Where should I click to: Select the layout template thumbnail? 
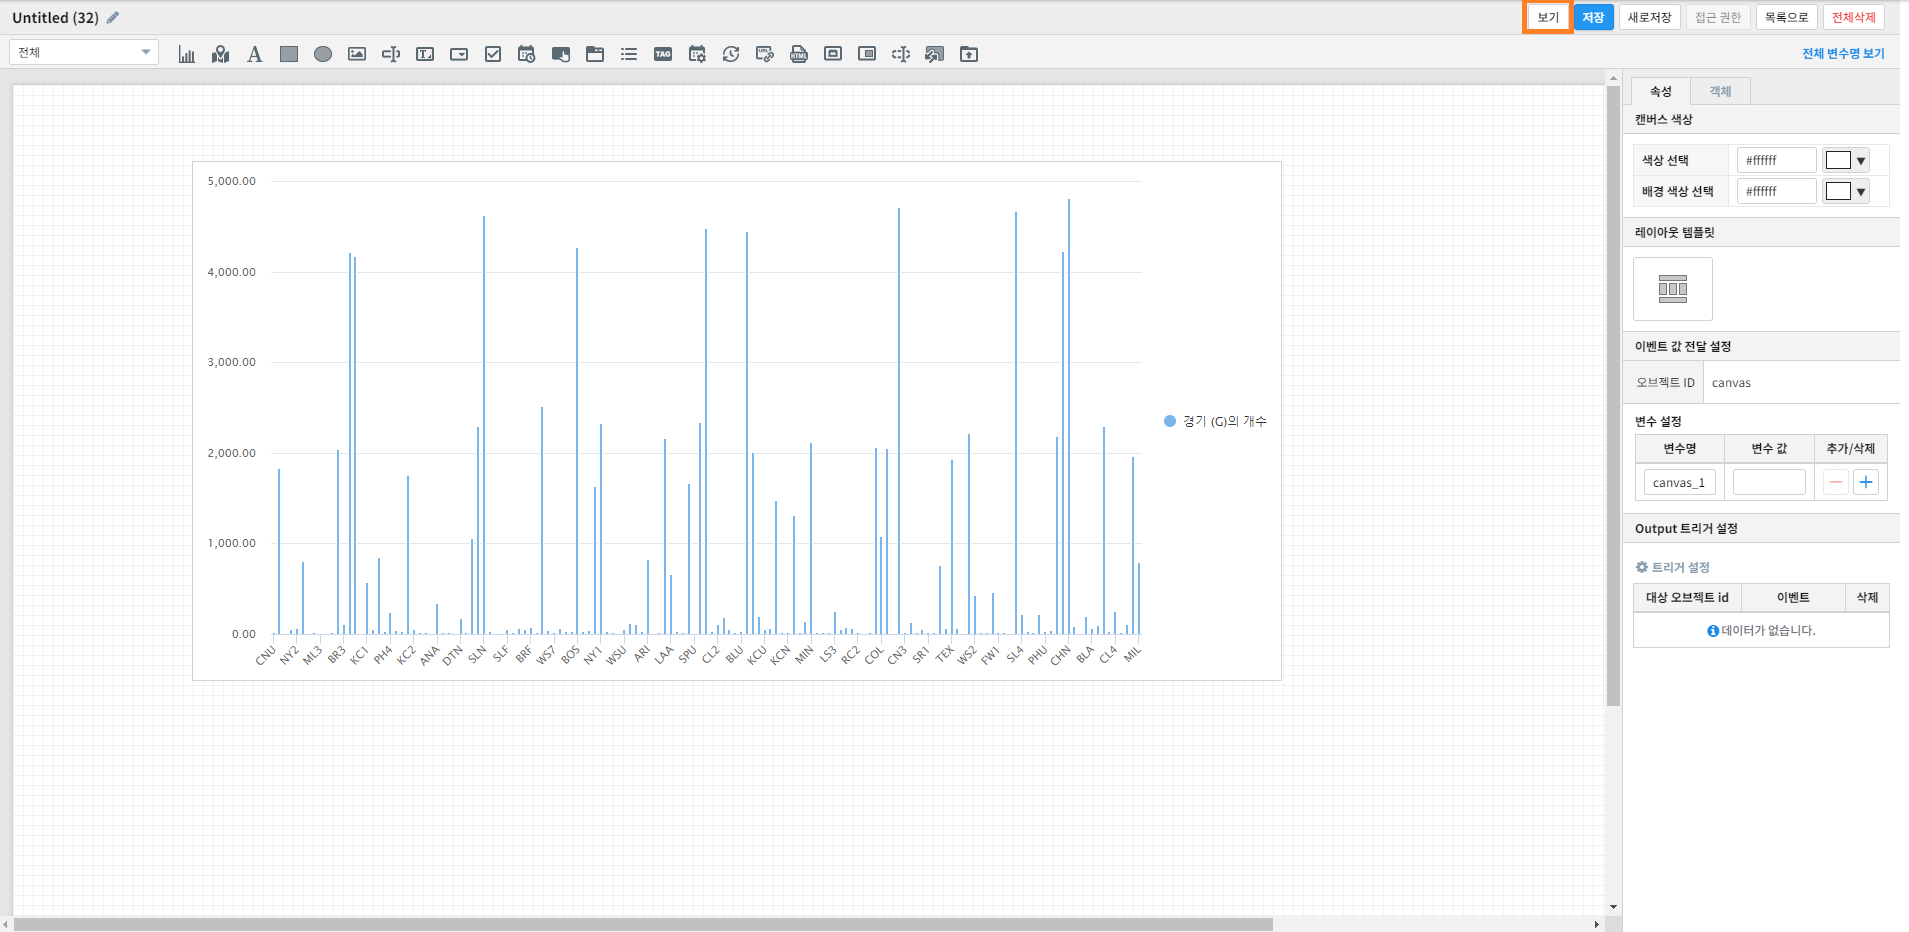point(1673,289)
